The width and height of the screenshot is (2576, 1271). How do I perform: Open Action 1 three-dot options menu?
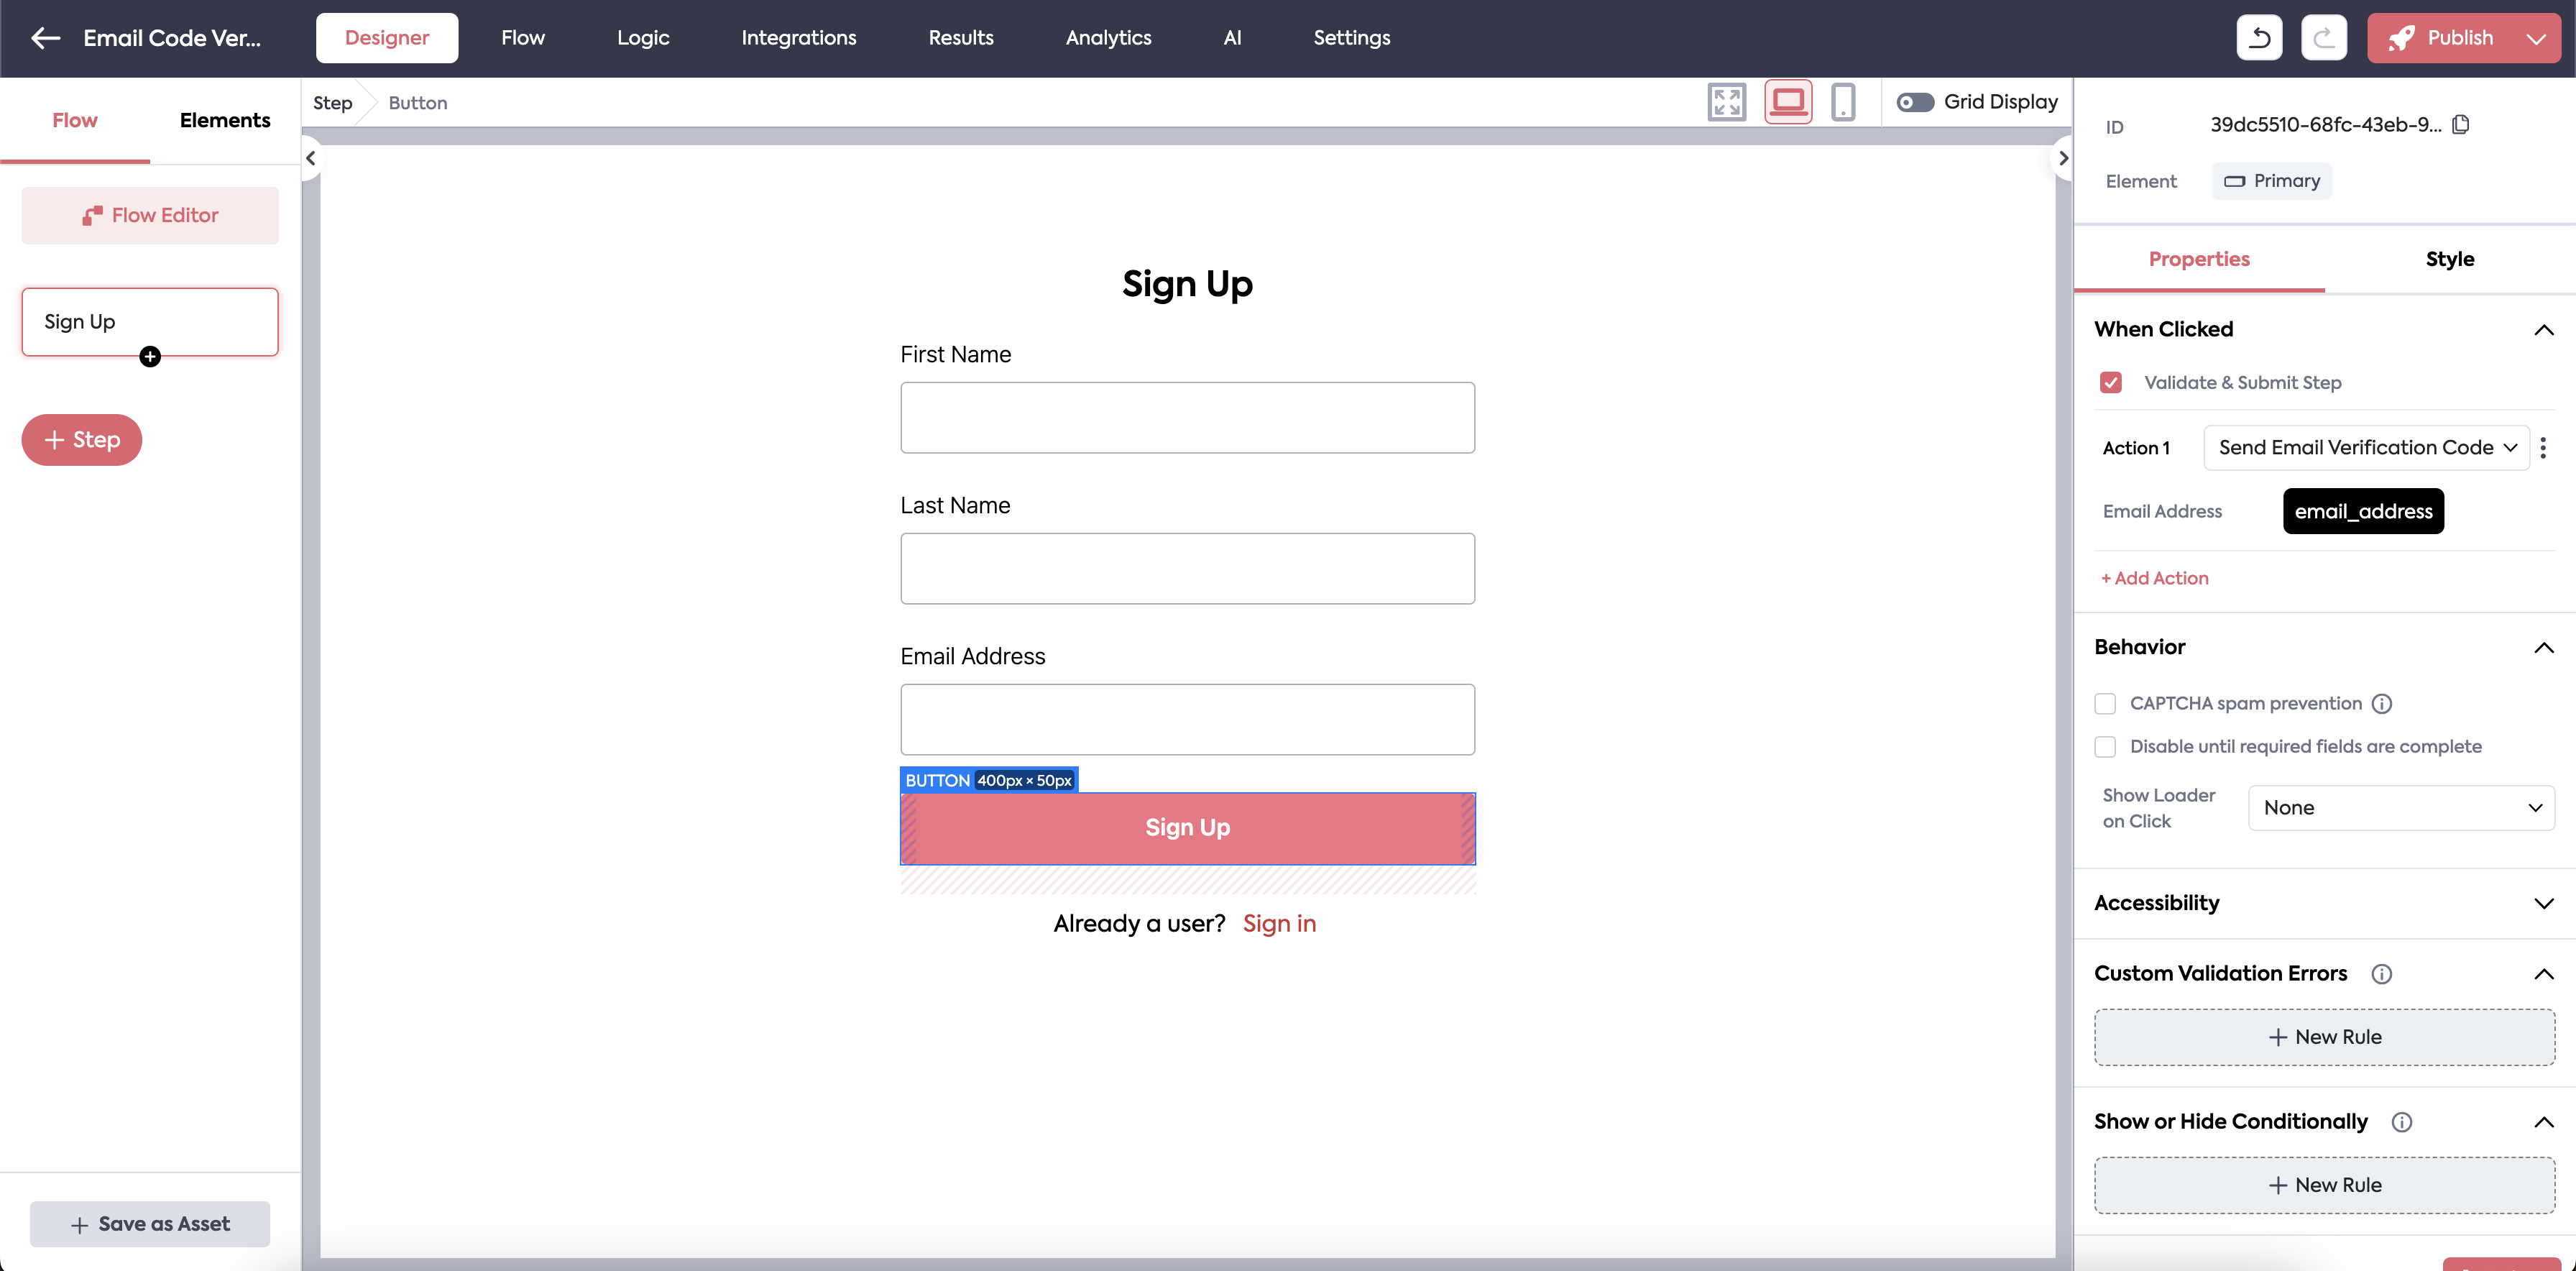[x=2543, y=447]
